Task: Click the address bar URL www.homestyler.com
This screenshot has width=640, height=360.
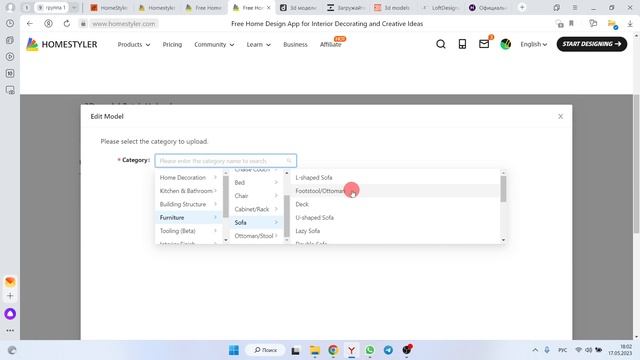Action: [124, 24]
